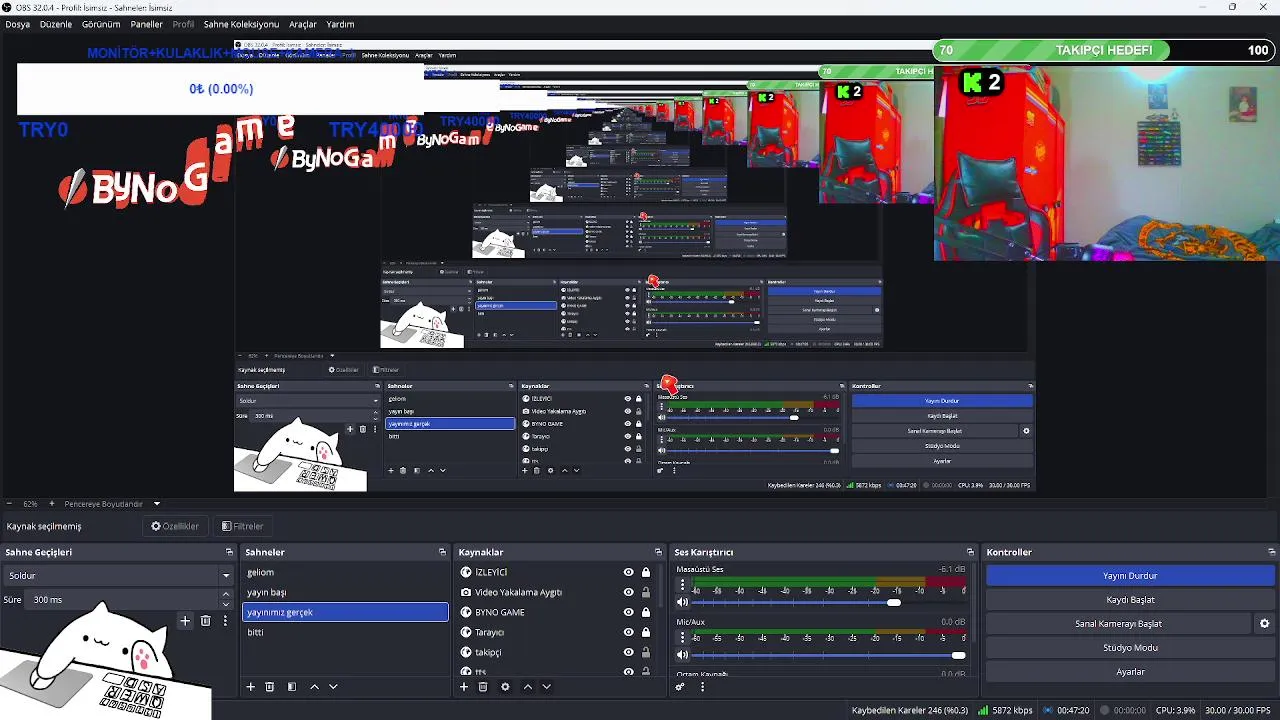This screenshot has height=720, width=1280.
Task: Open the Dosya menu
Action: (x=17, y=24)
